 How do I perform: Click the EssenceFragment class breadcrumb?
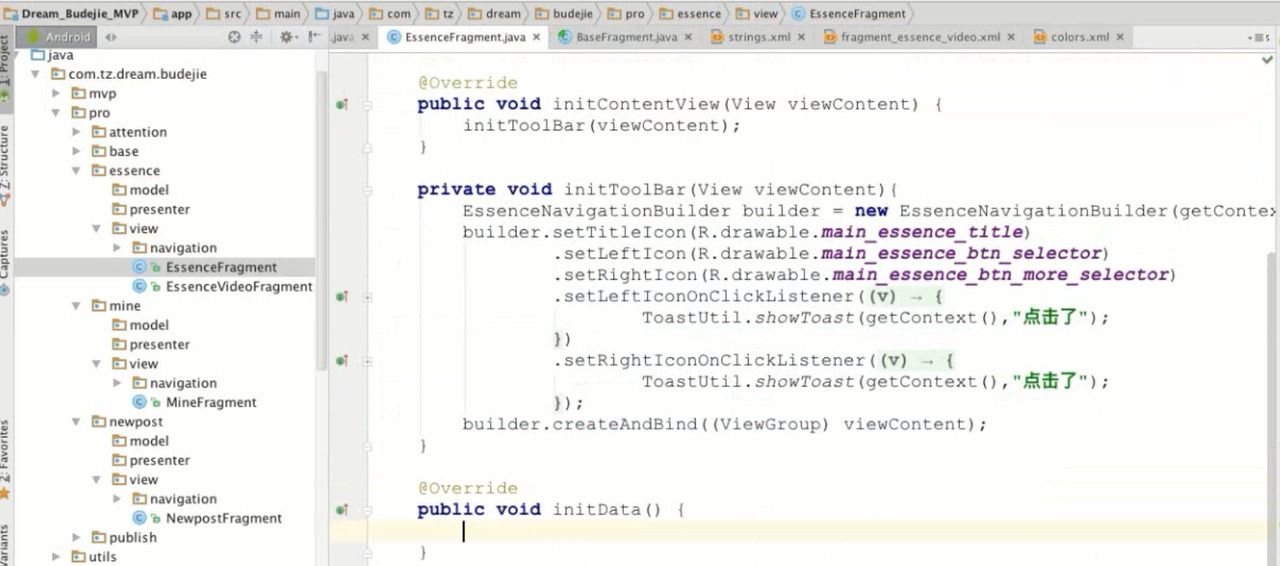click(849, 14)
